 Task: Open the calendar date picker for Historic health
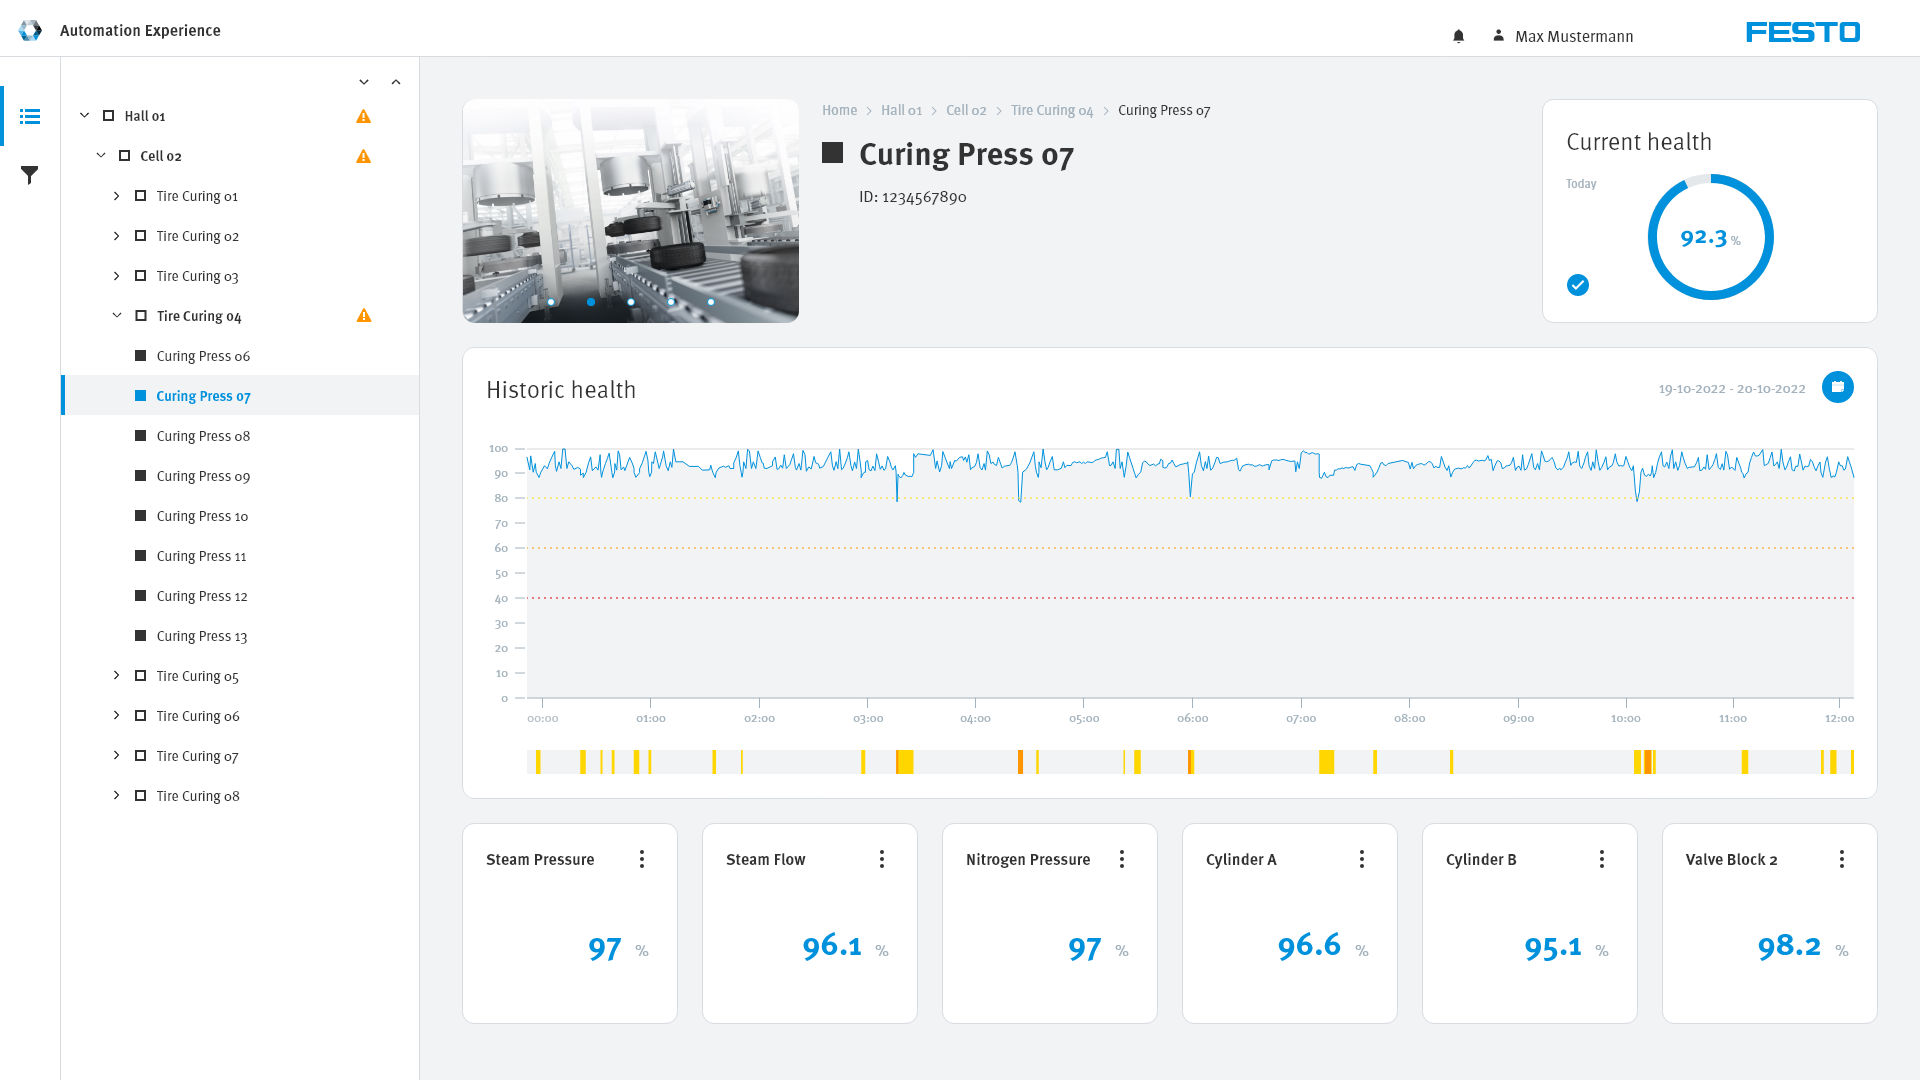(1837, 387)
